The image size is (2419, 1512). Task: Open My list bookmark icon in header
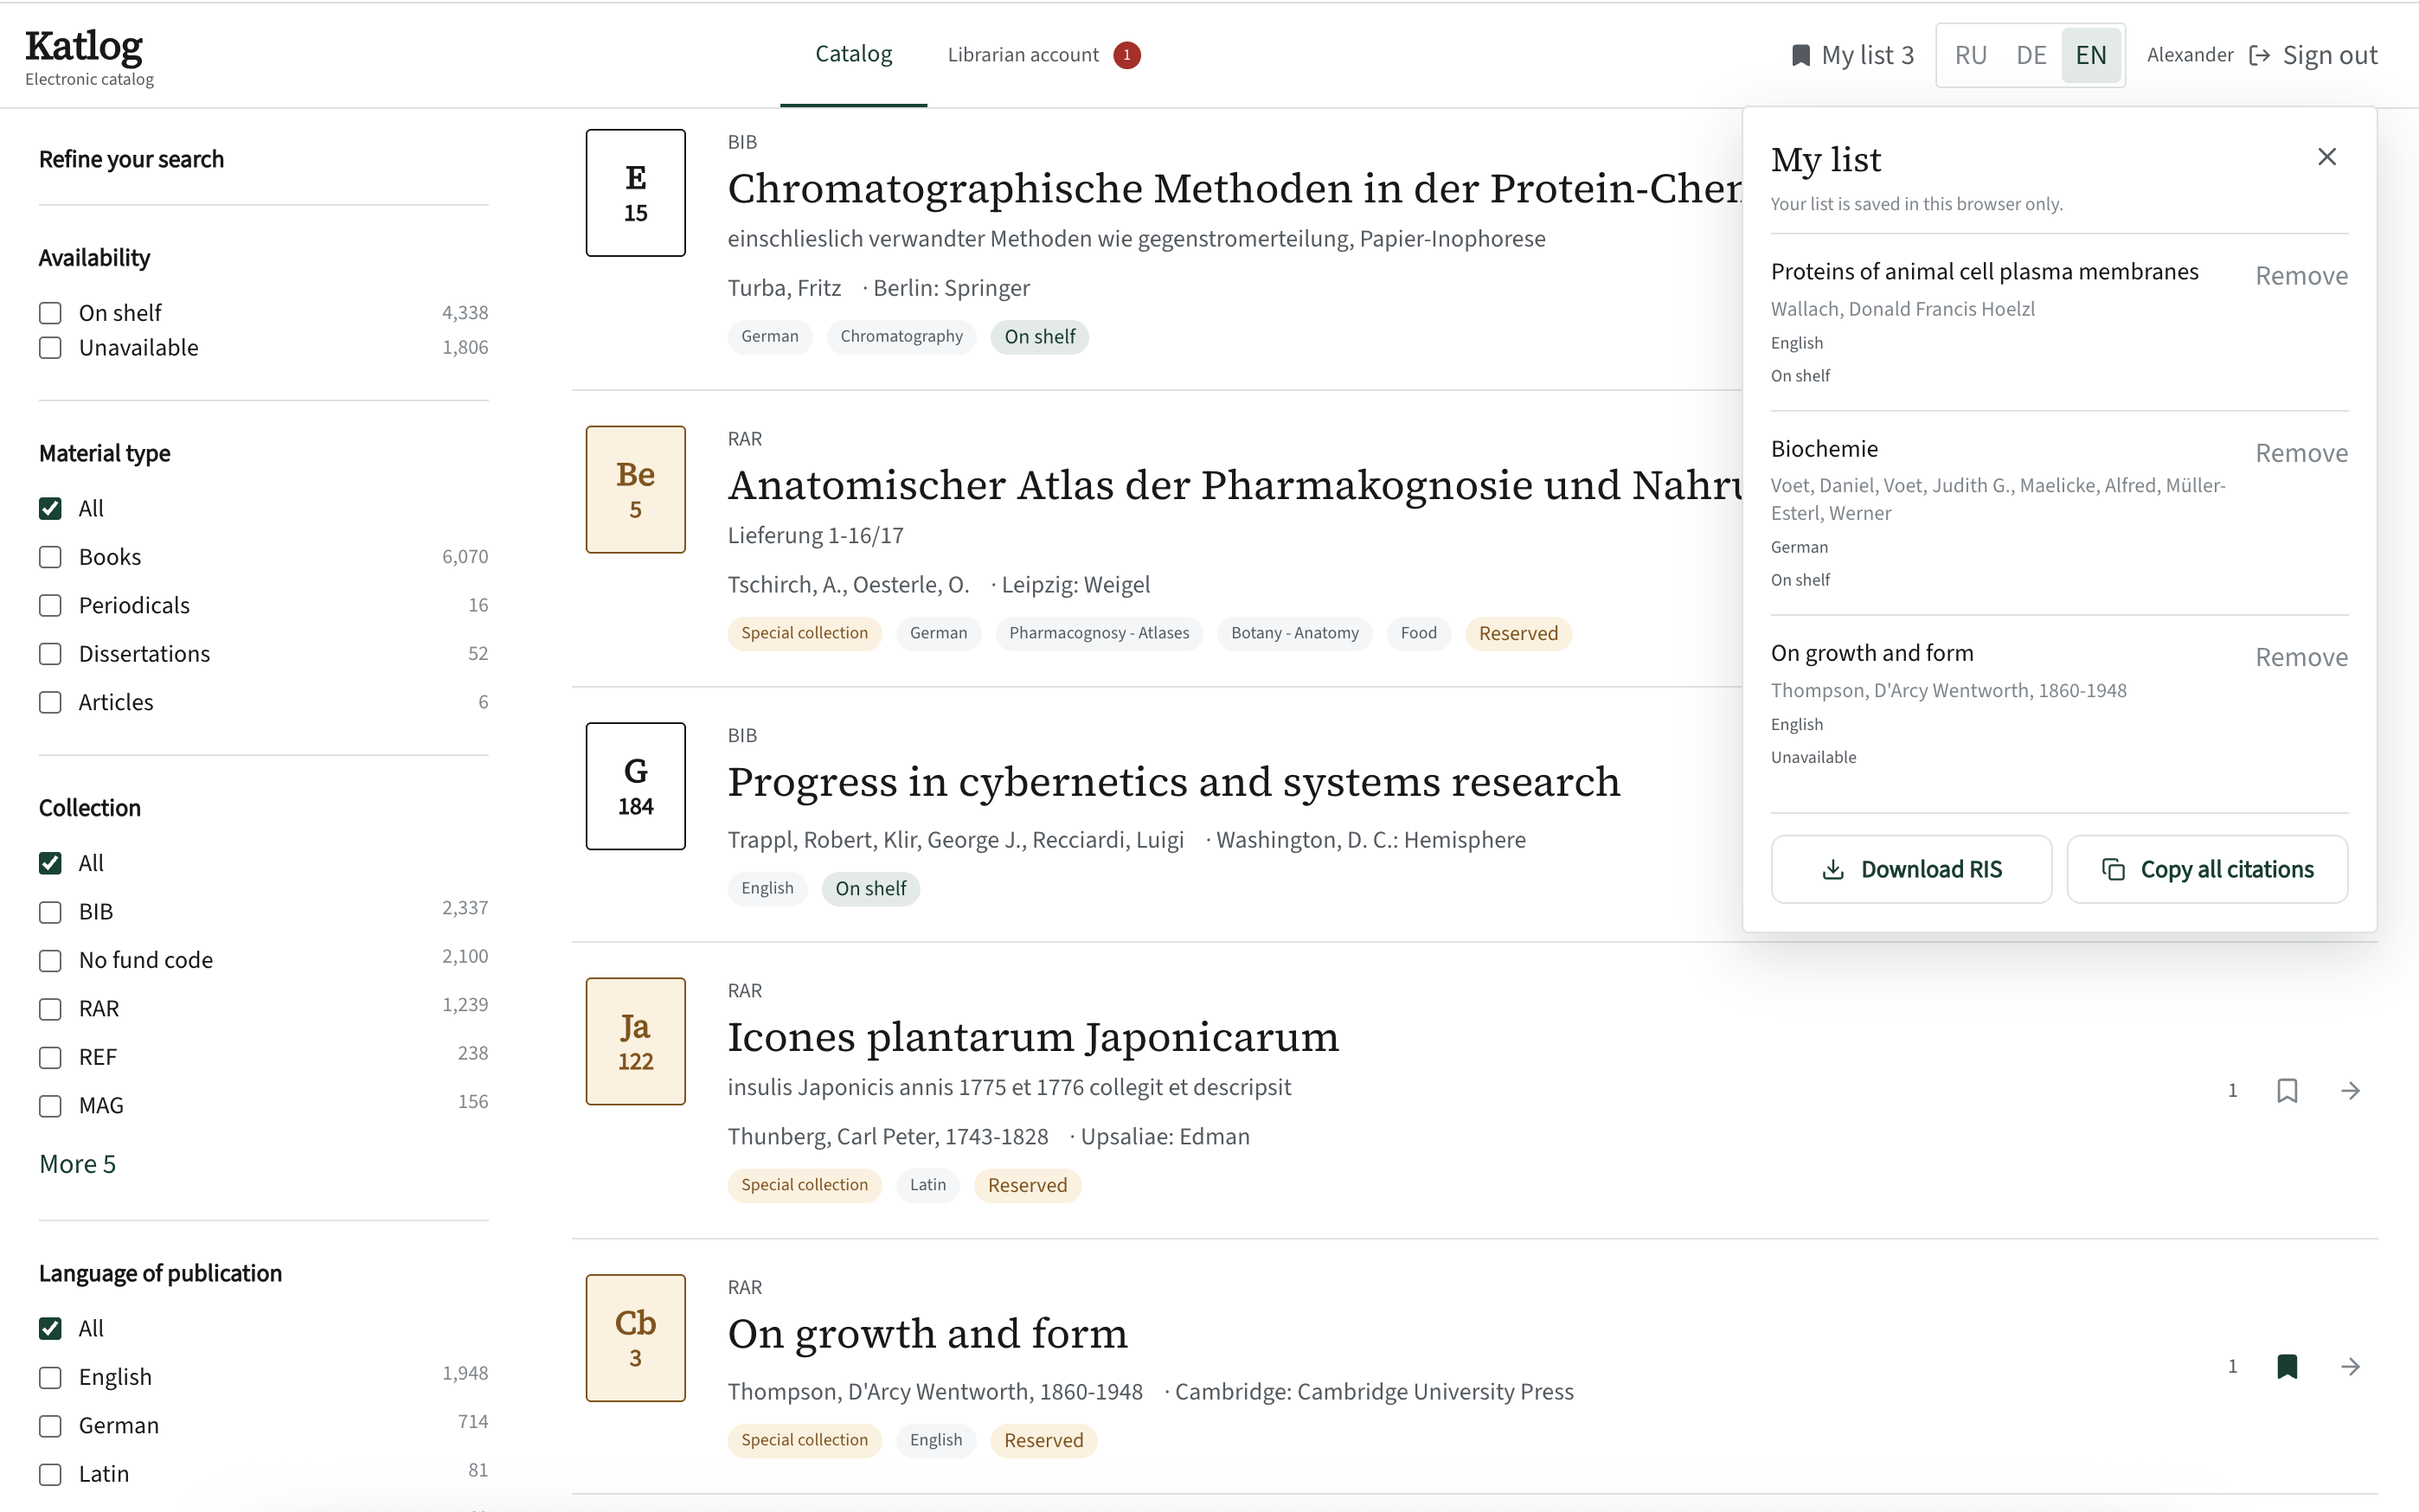(1800, 55)
